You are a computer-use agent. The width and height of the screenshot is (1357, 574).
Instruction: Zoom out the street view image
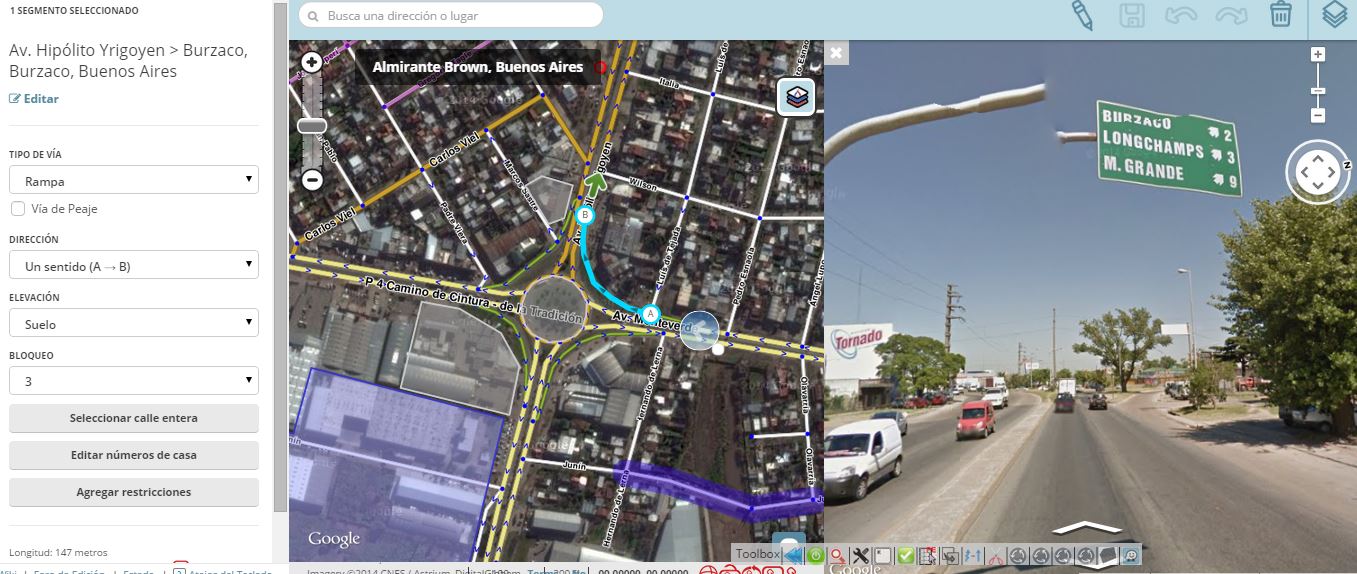[1318, 115]
